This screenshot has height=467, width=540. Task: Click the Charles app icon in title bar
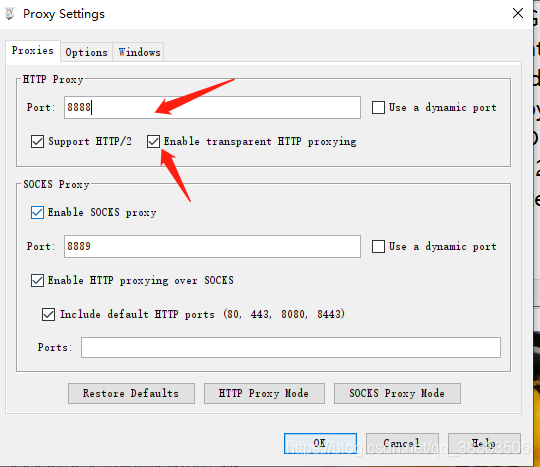(10, 14)
